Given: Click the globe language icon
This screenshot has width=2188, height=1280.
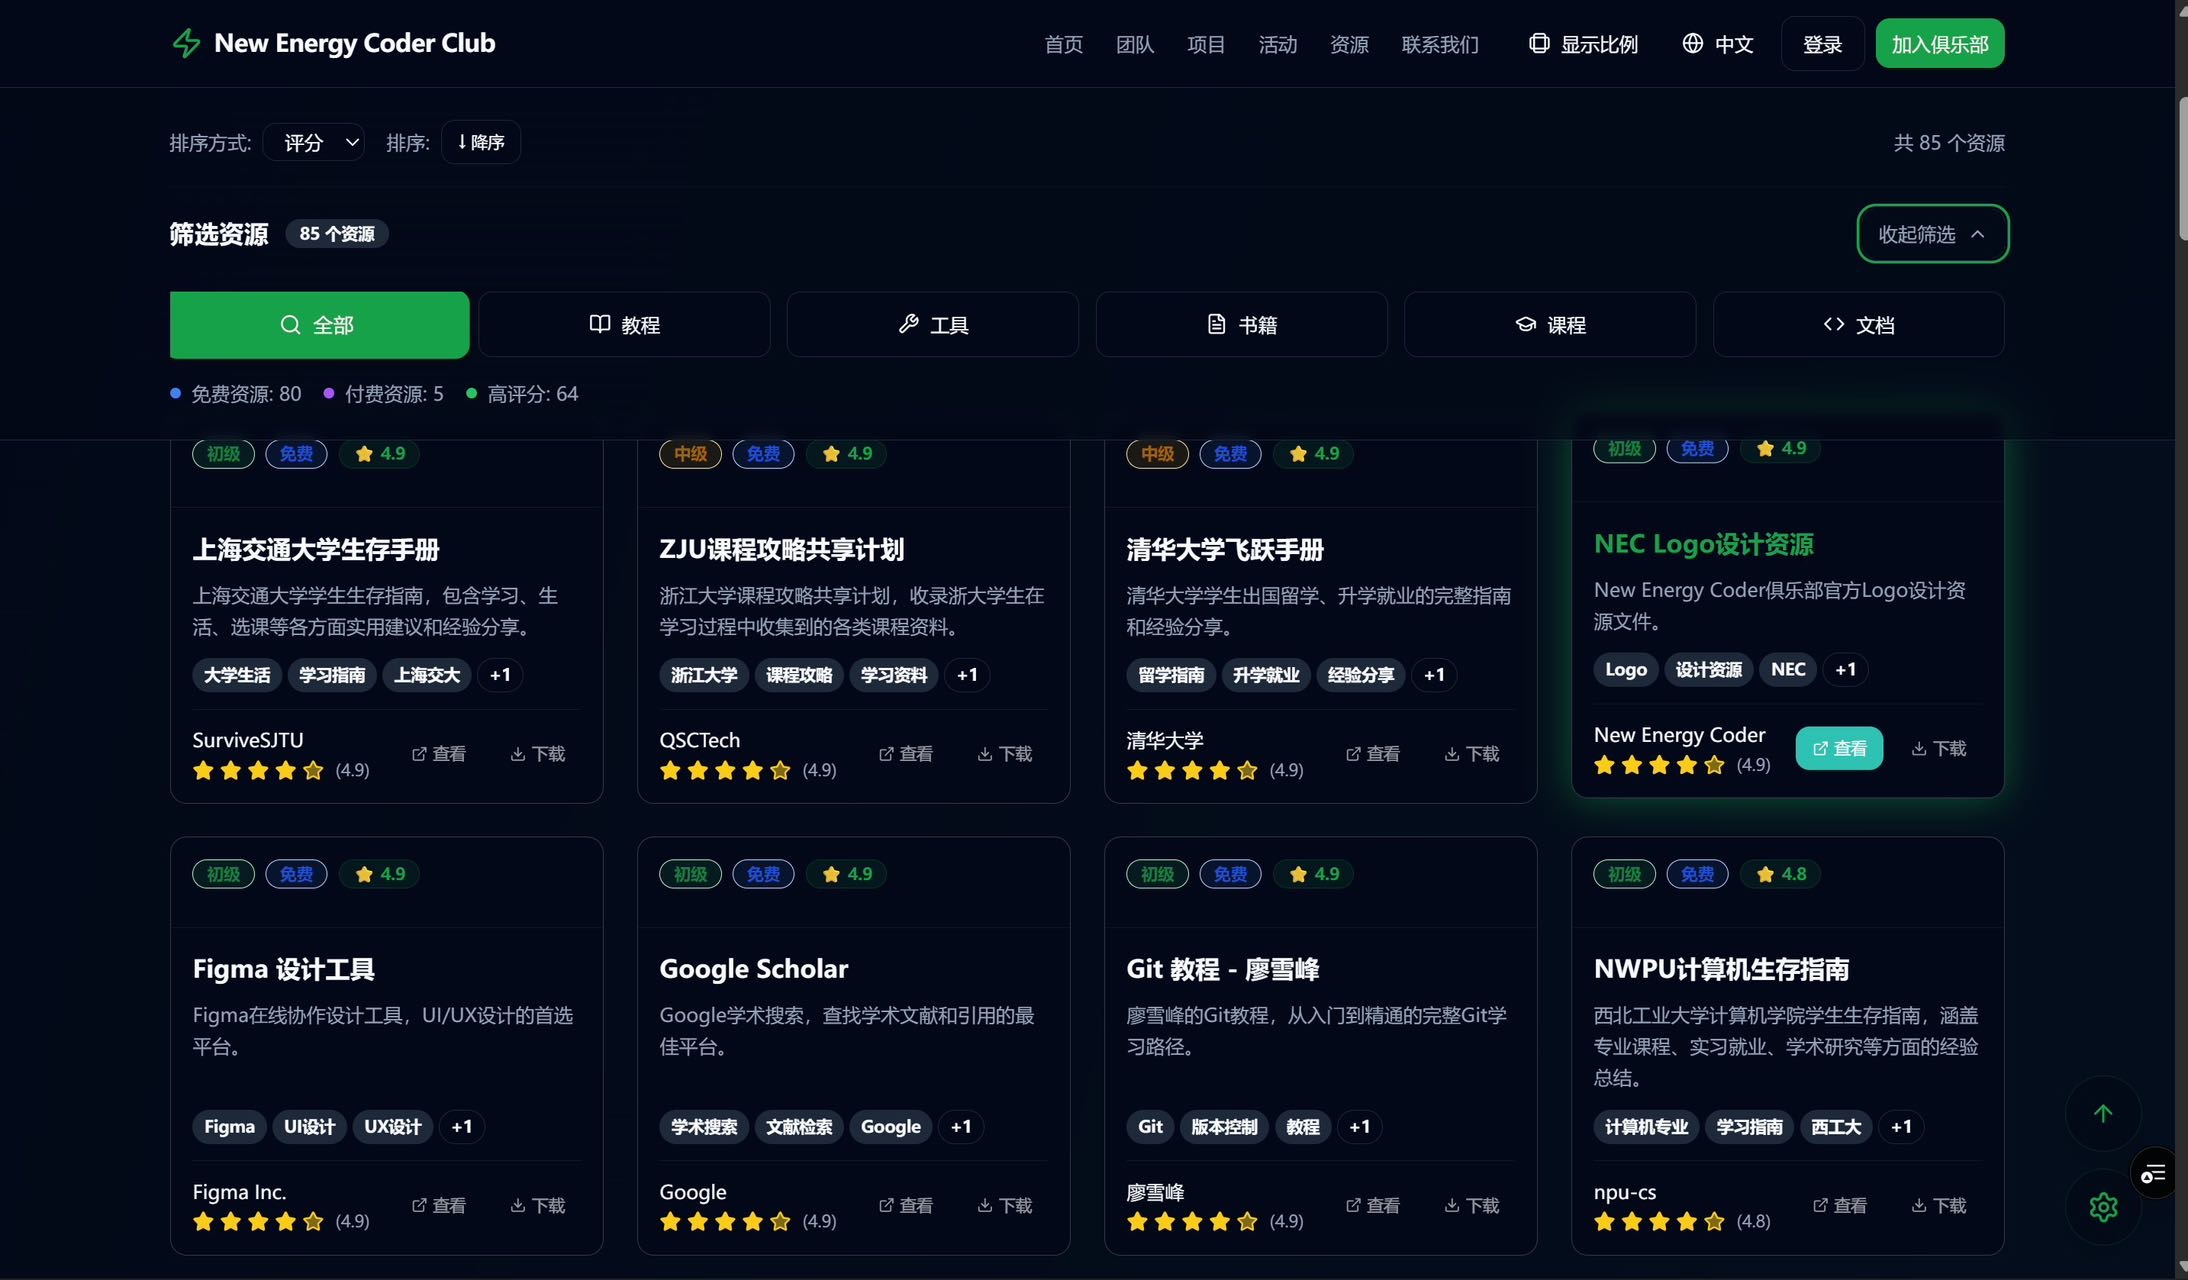Looking at the screenshot, I should [x=1692, y=43].
